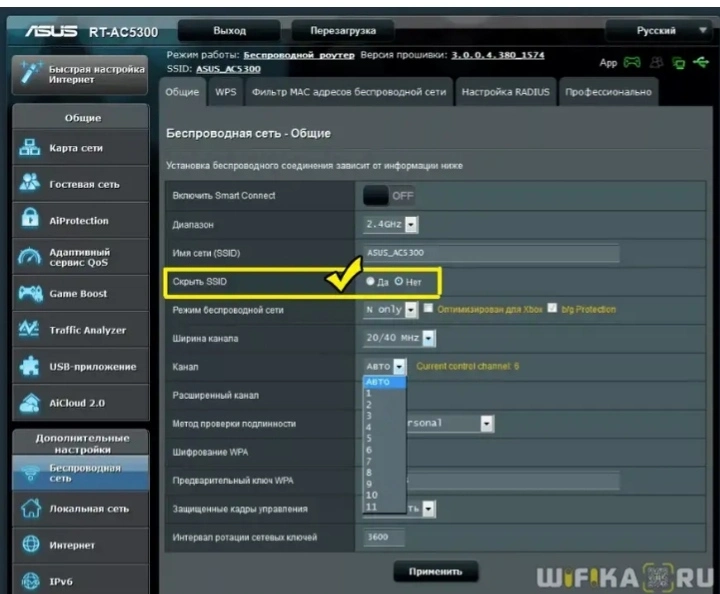This screenshot has height=594, width=720.
Task: Choose Авто in channel list
Action: tap(384, 382)
